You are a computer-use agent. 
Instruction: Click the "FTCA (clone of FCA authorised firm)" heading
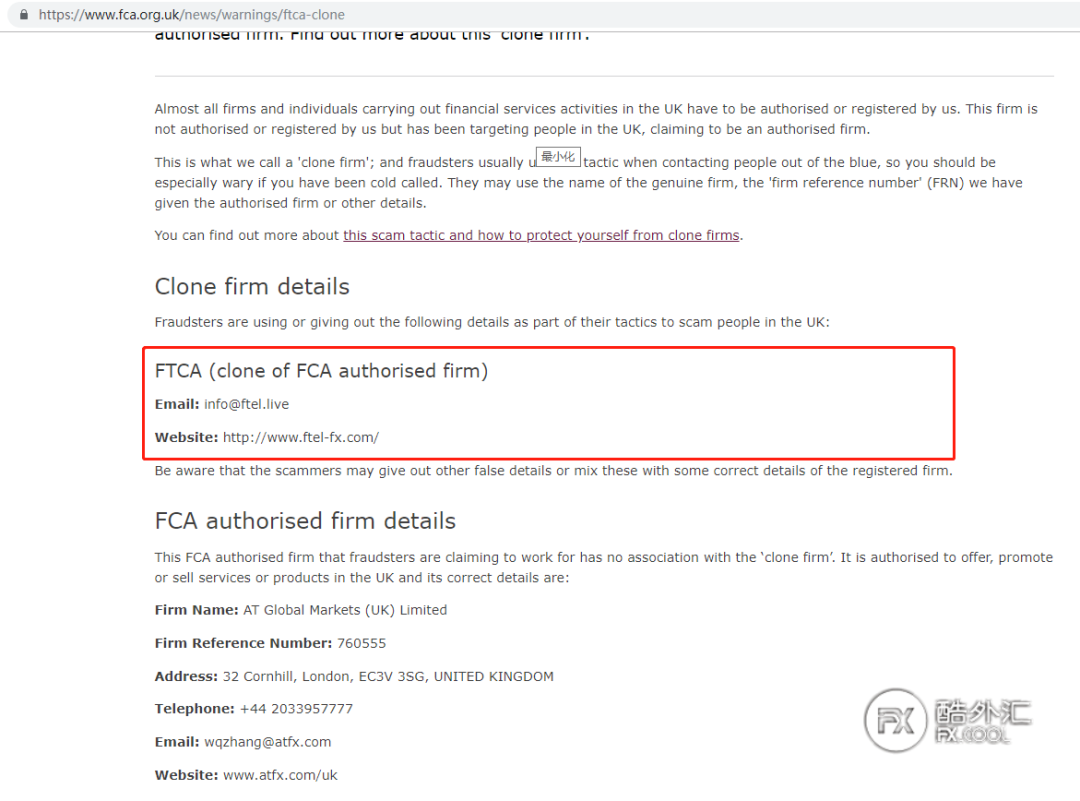[321, 371]
